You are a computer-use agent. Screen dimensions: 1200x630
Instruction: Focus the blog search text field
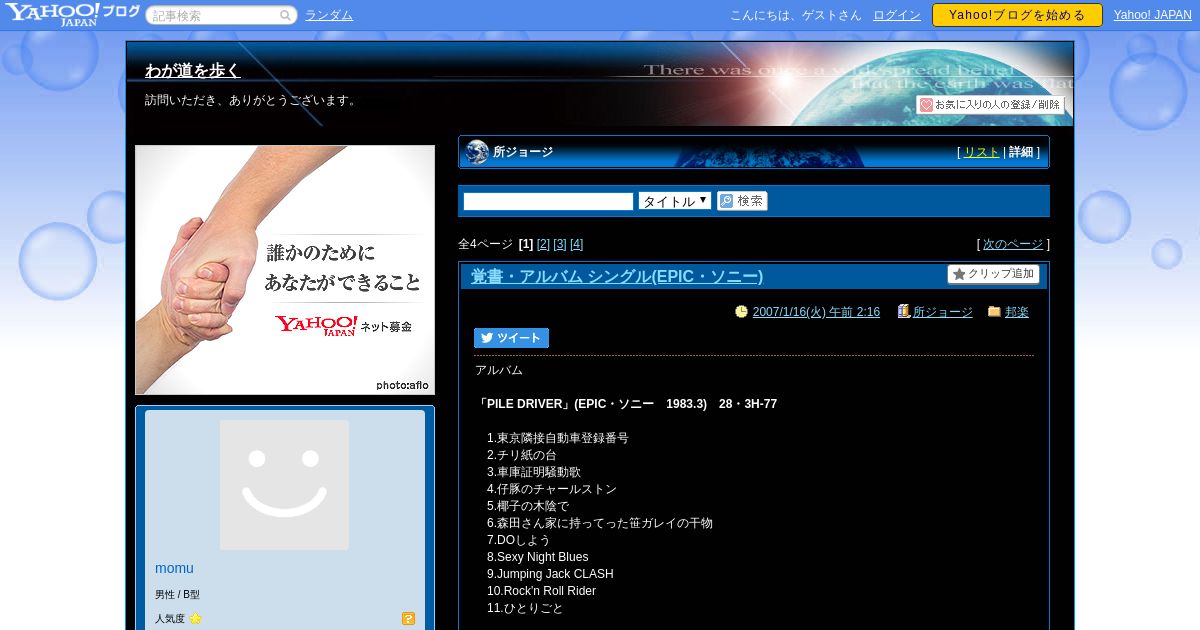[x=548, y=201]
